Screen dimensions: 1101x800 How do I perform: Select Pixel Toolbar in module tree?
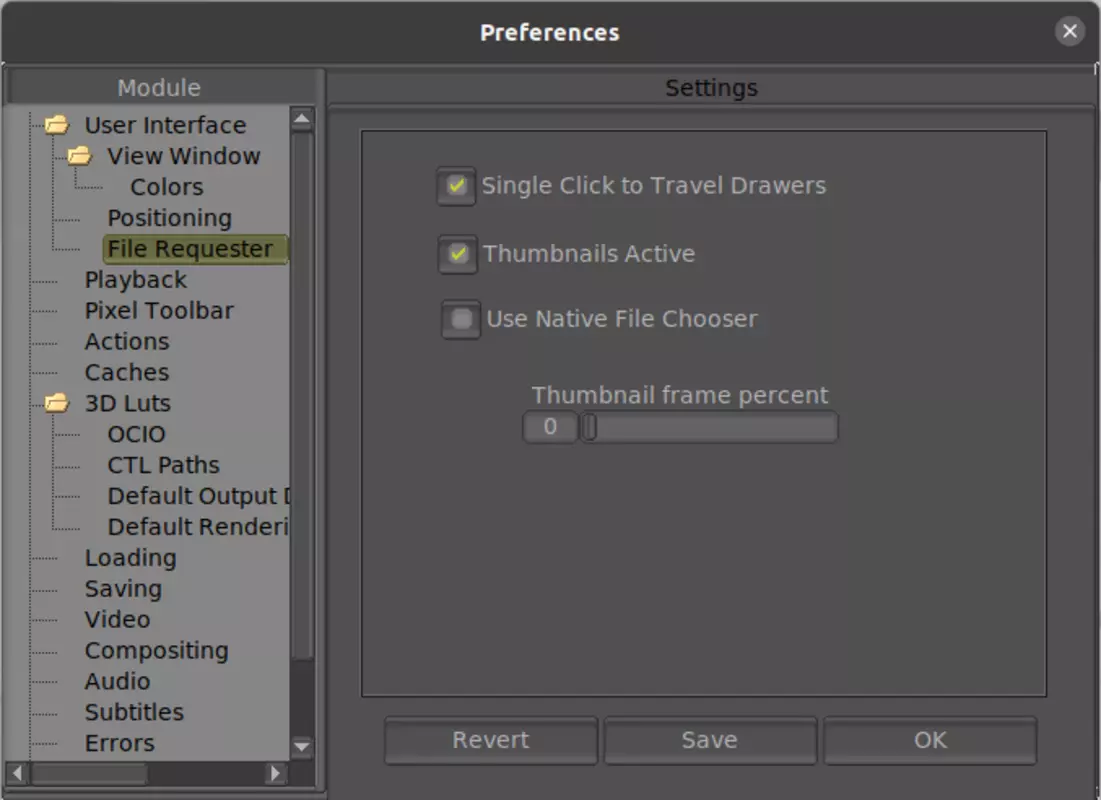159,310
